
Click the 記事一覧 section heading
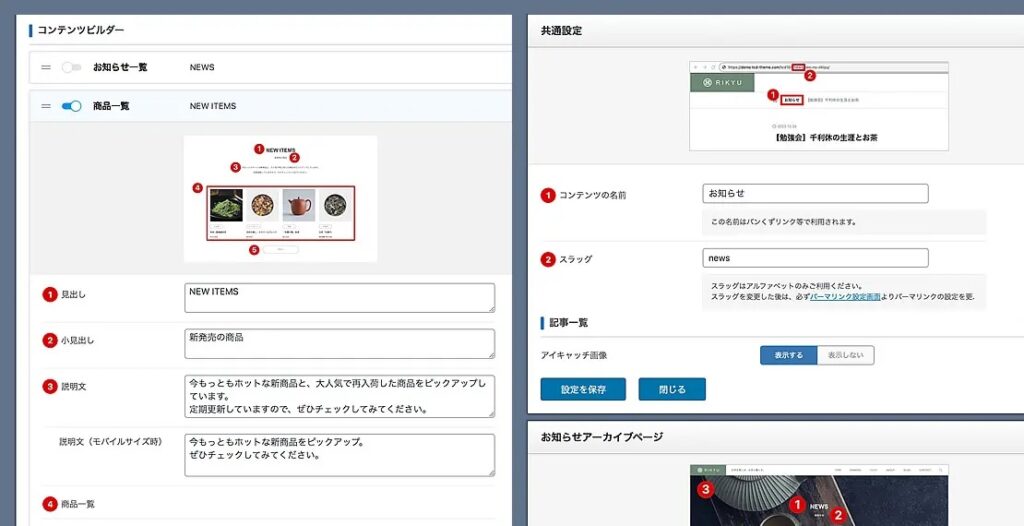568,323
